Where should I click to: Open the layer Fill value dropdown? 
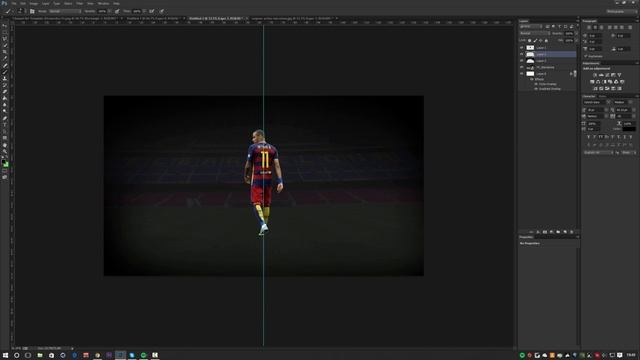(x=576, y=40)
